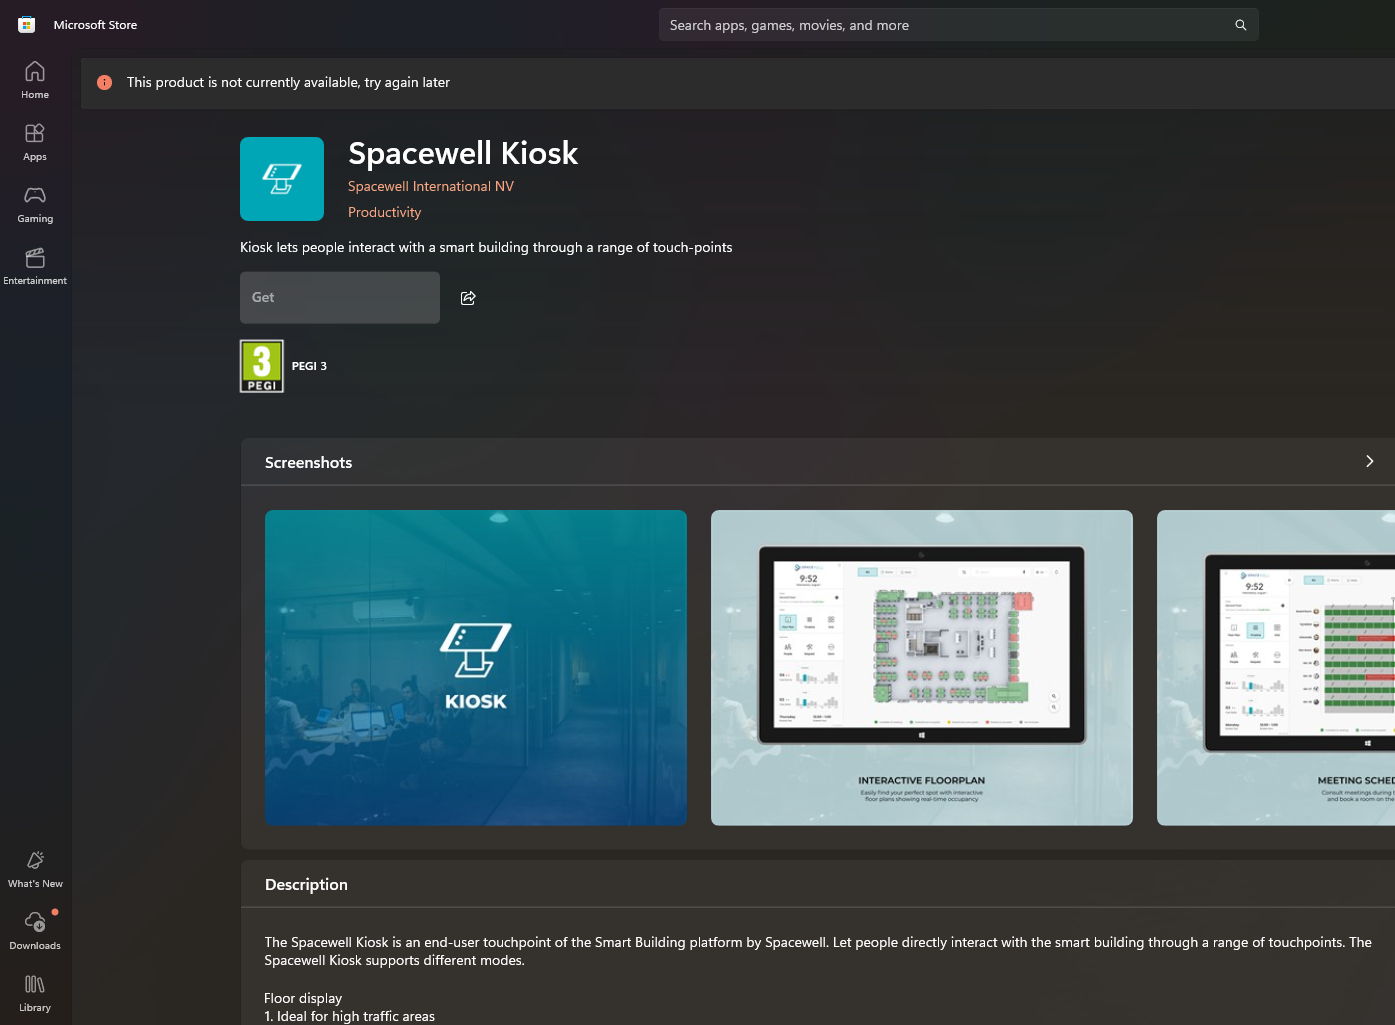This screenshot has width=1395, height=1025.
Task: Open the Interactive Floorplan screenshot
Action: (922, 668)
